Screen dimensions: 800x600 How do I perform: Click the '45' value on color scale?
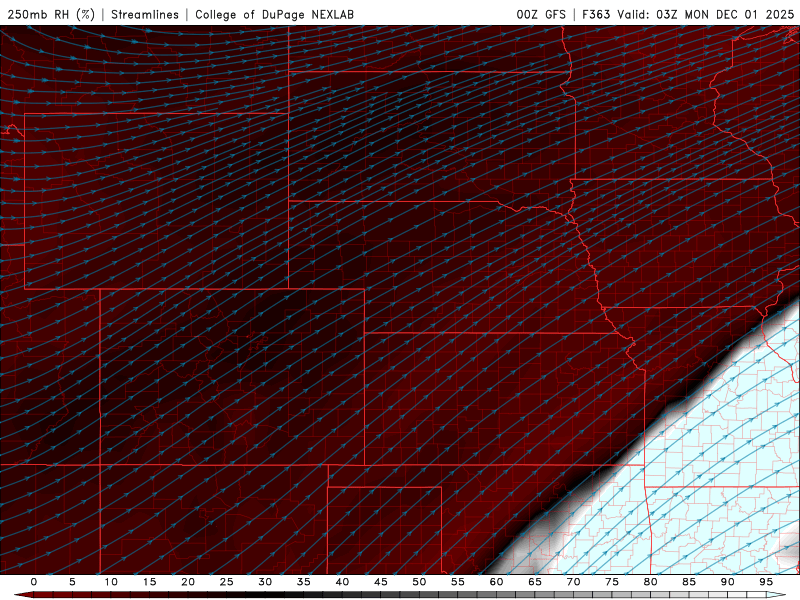tap(381, 582)
